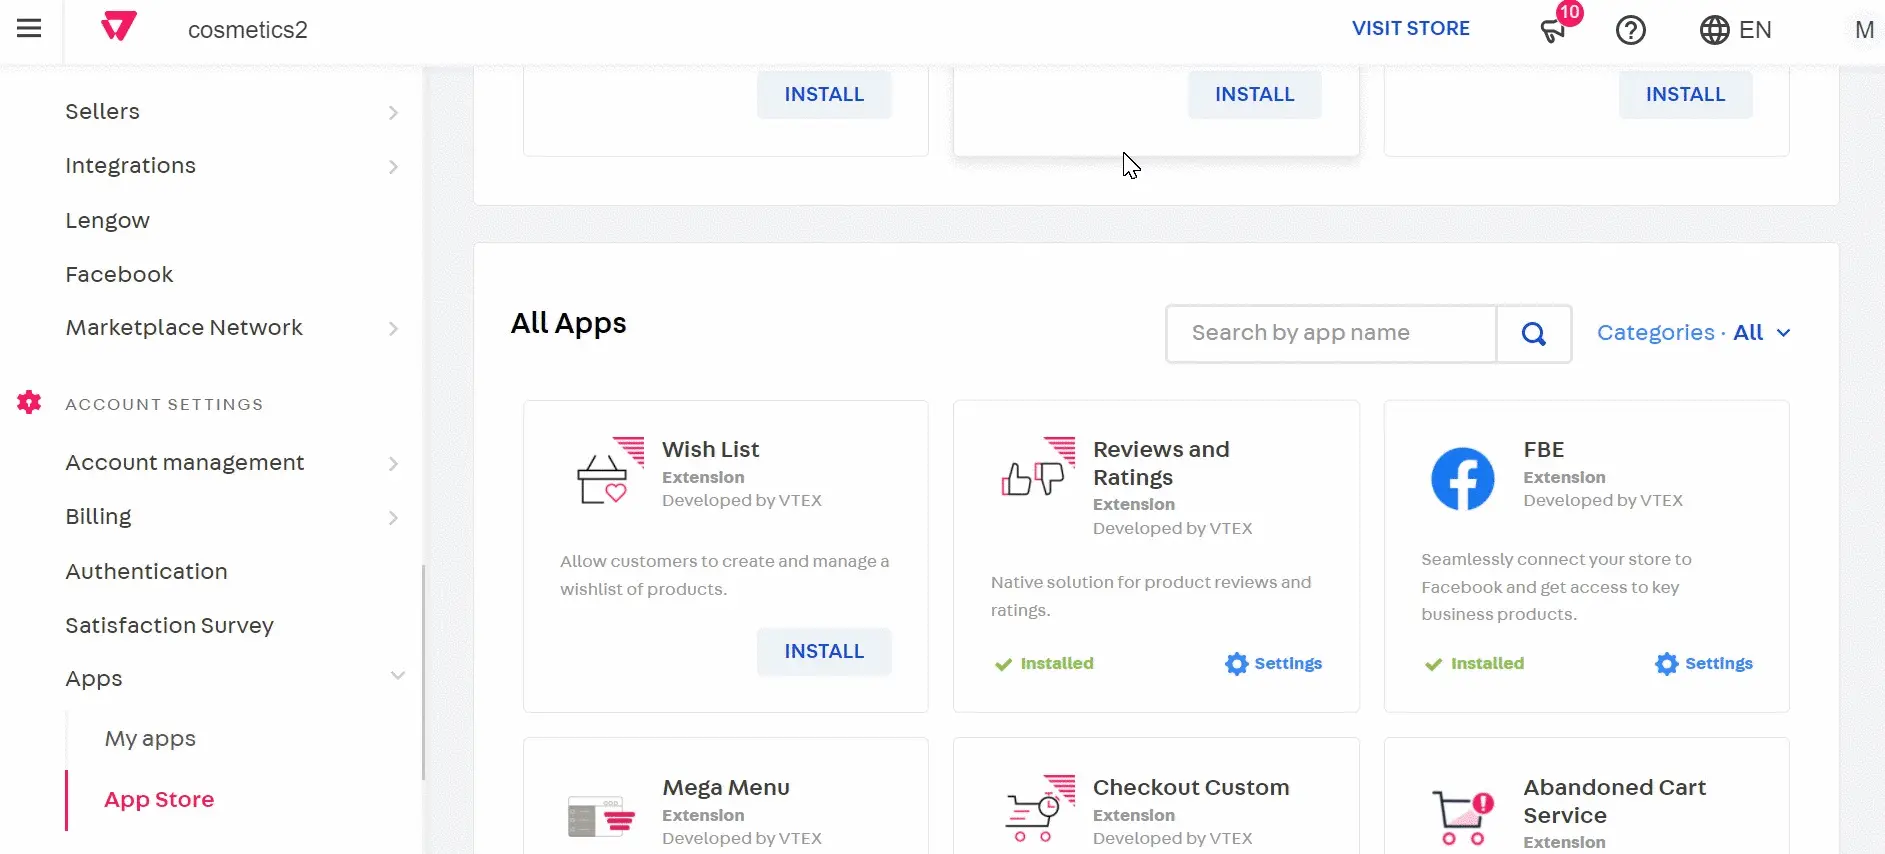Click the search magnifier button
Screen dimensions: 1885x854
(x=1534, y=334)
